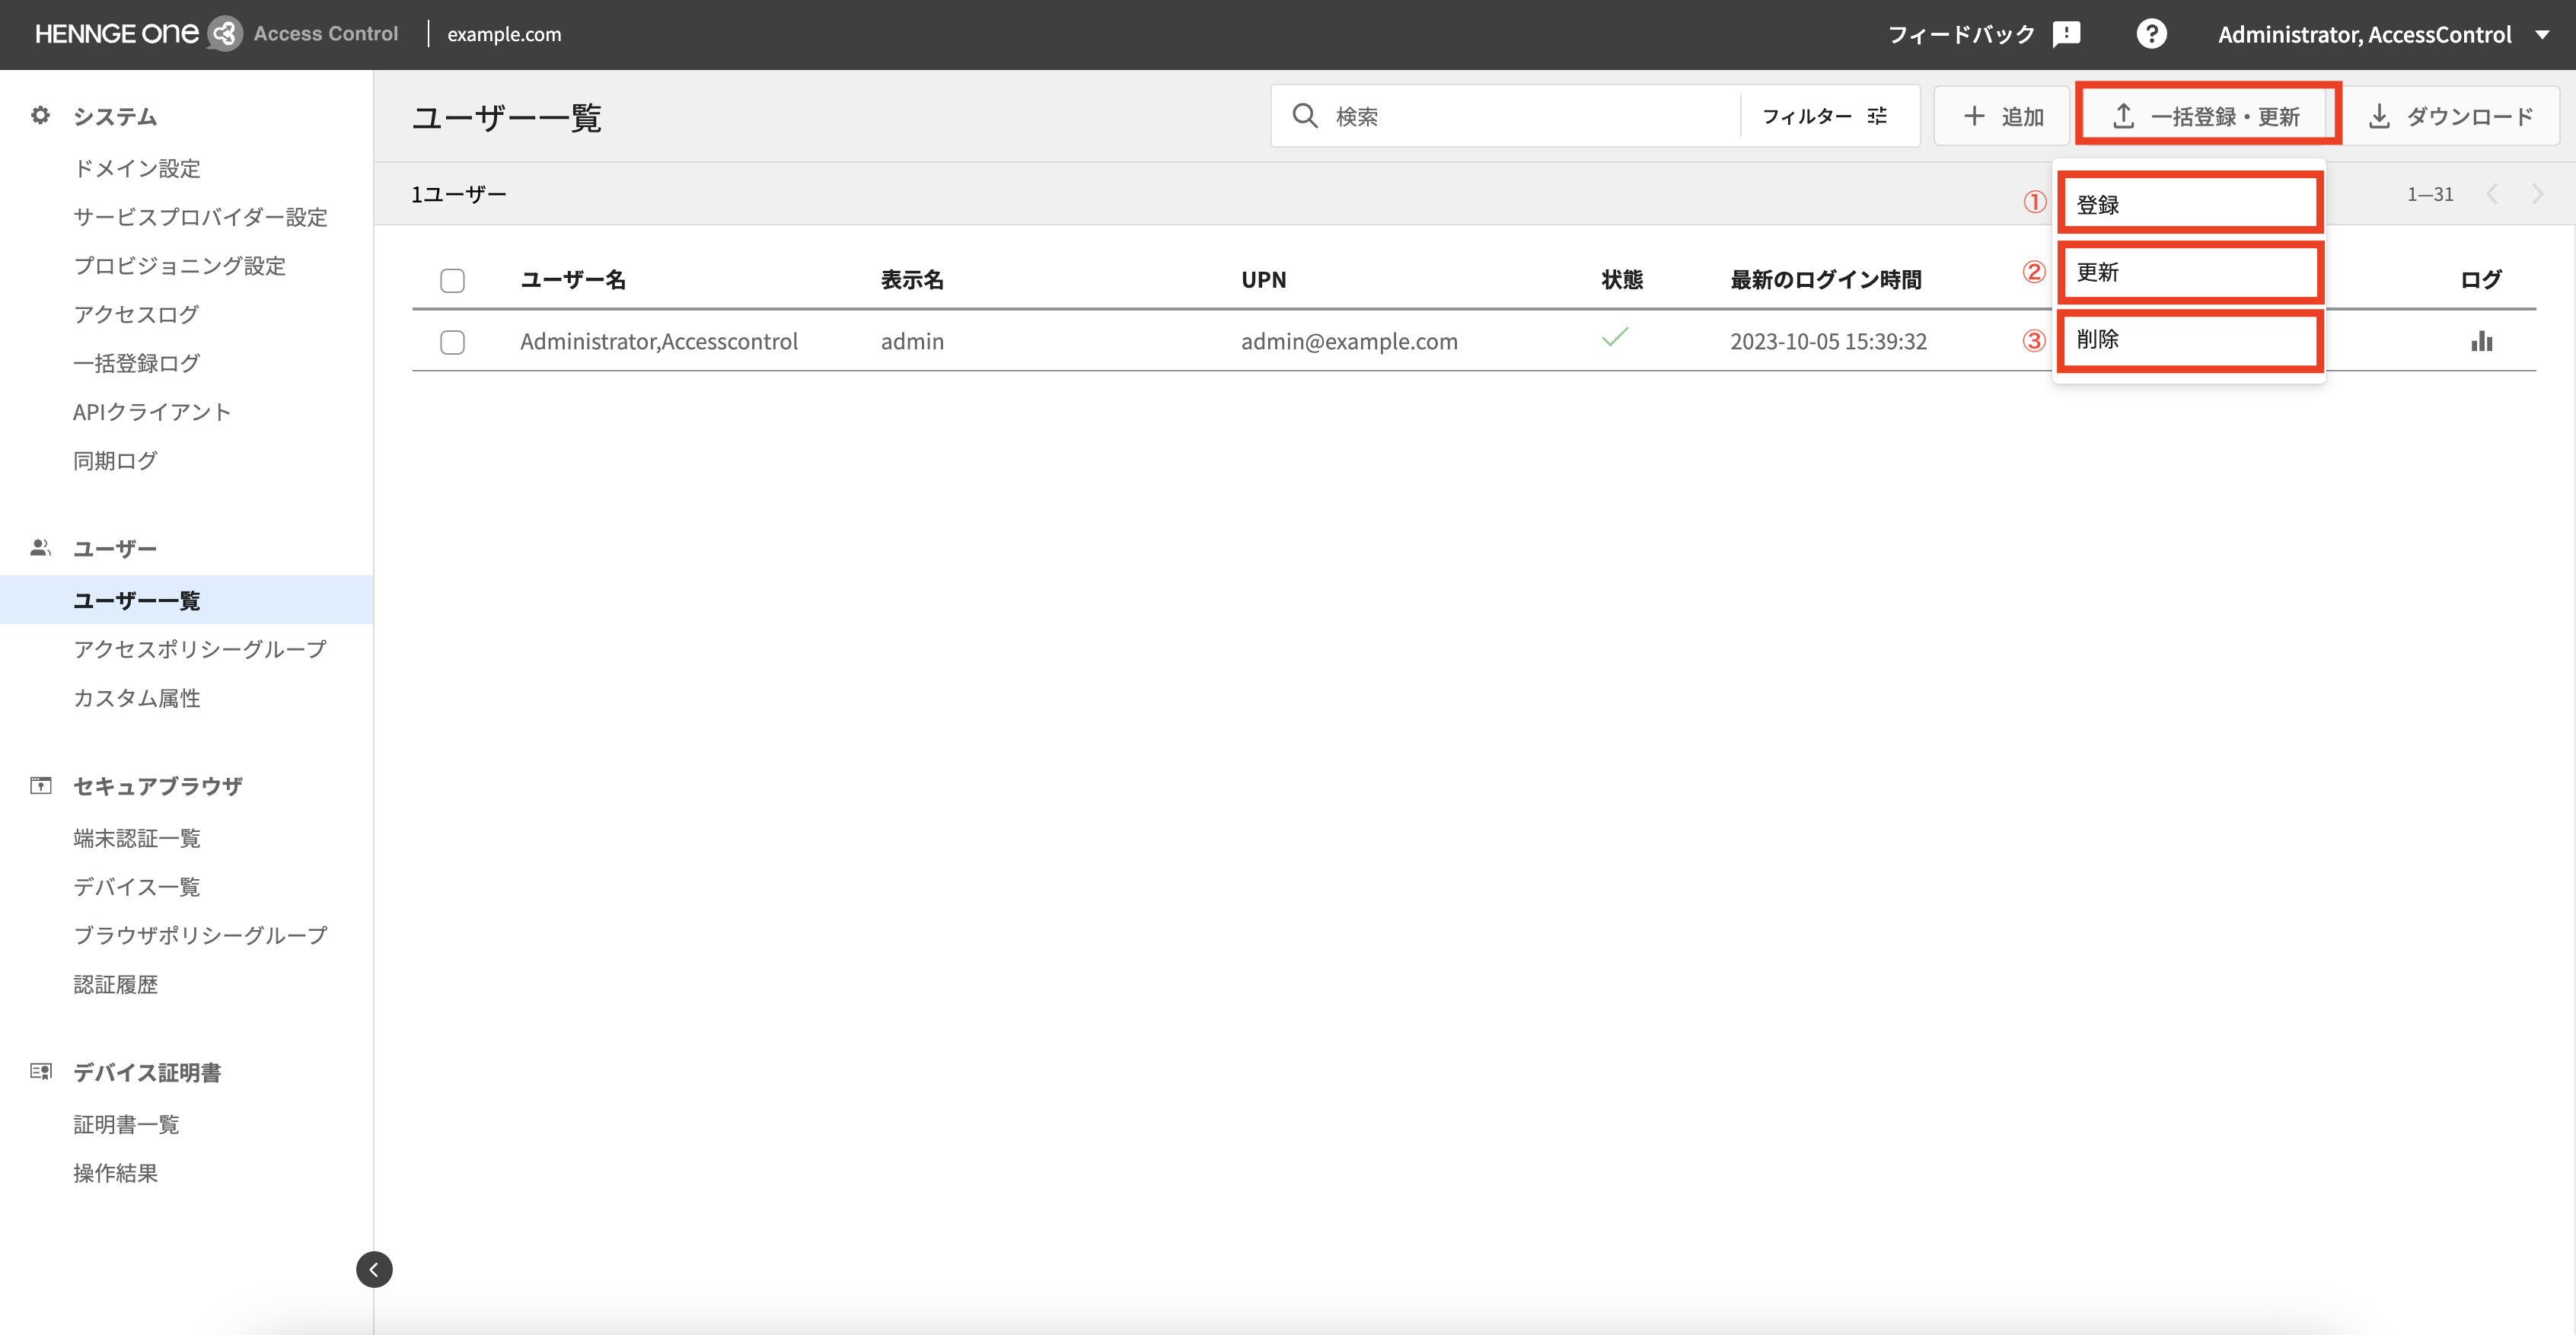Click the ユーザー名 column header
2576x1335 pixels.
point(573,280)
